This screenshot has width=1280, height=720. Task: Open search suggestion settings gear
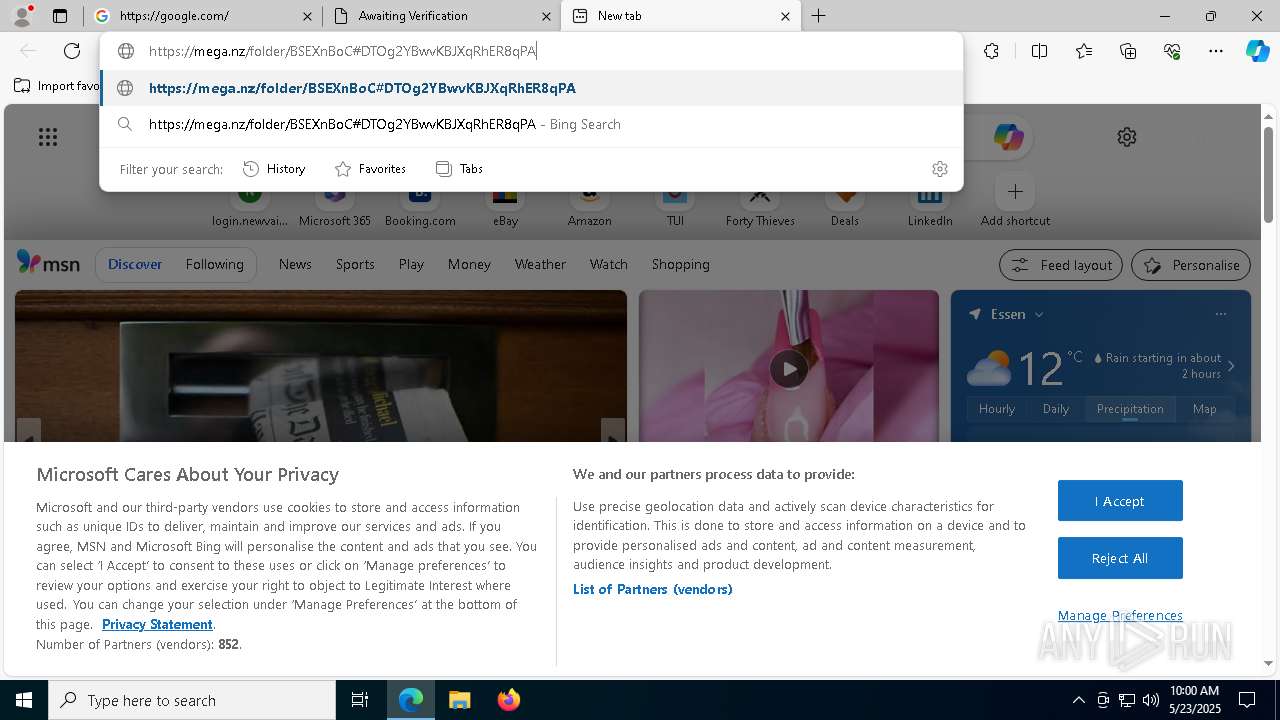click(939, 169)
